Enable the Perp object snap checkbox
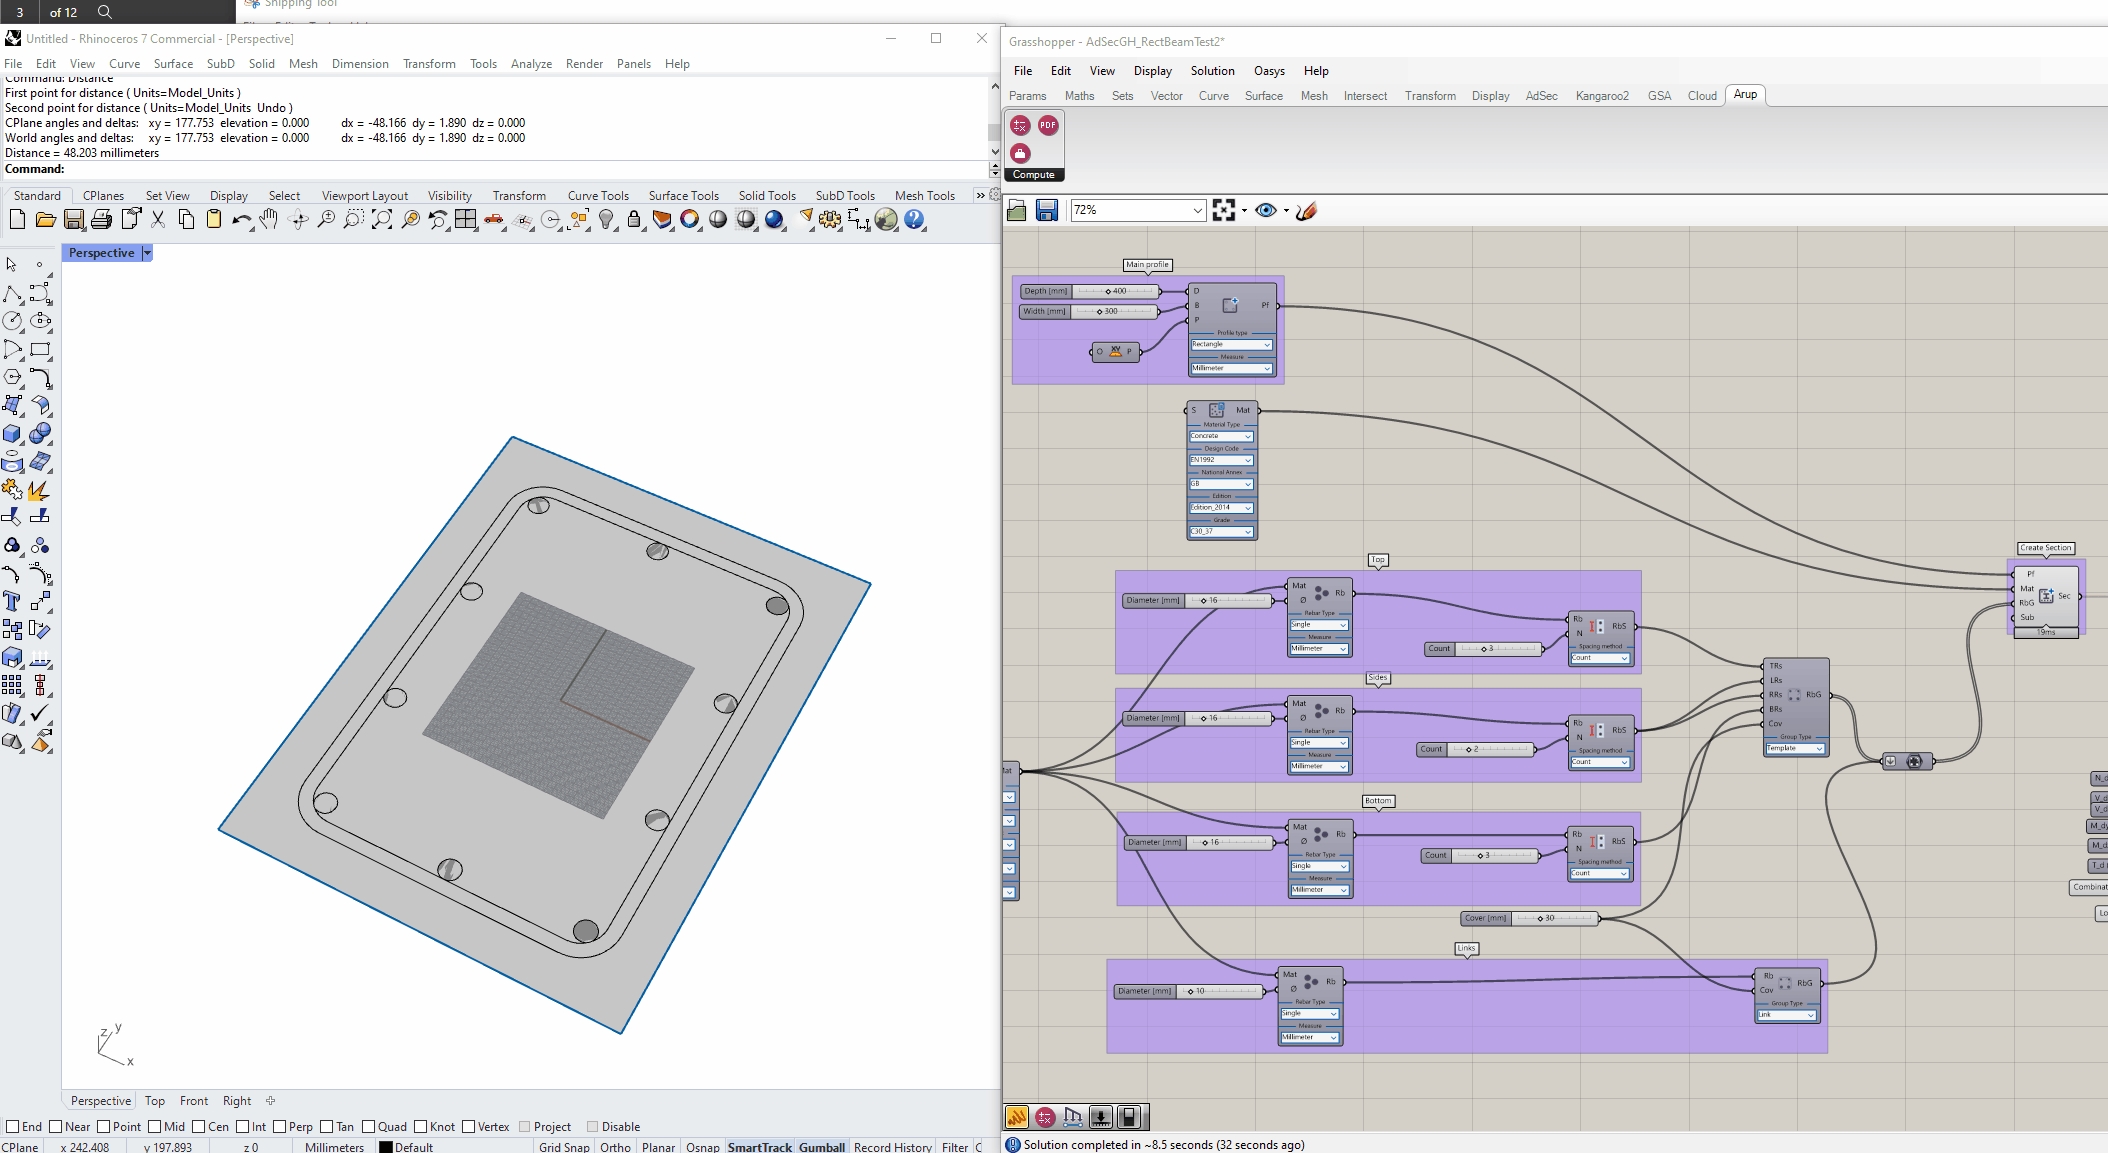 pyautogui.click(x=280, y=1127)
